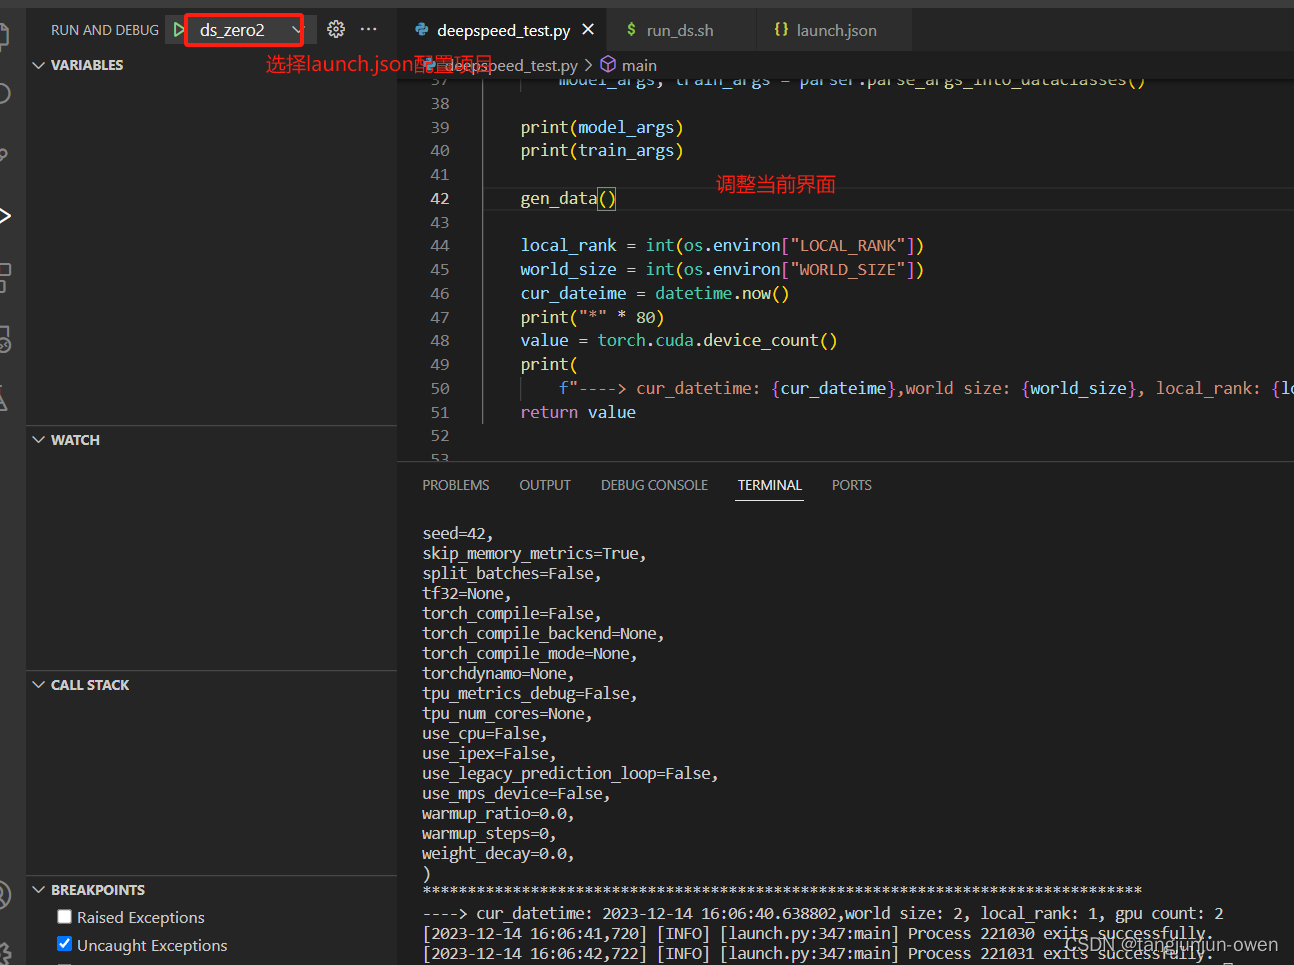Click the 'Process 221030 exits' terminal log line
1294x965 pixels.
click(817, 933)
